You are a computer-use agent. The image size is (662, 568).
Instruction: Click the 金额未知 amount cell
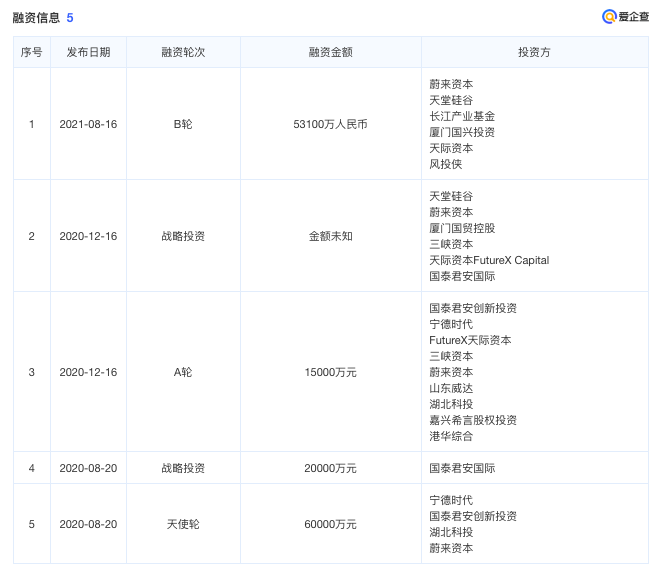coord(331,236)
